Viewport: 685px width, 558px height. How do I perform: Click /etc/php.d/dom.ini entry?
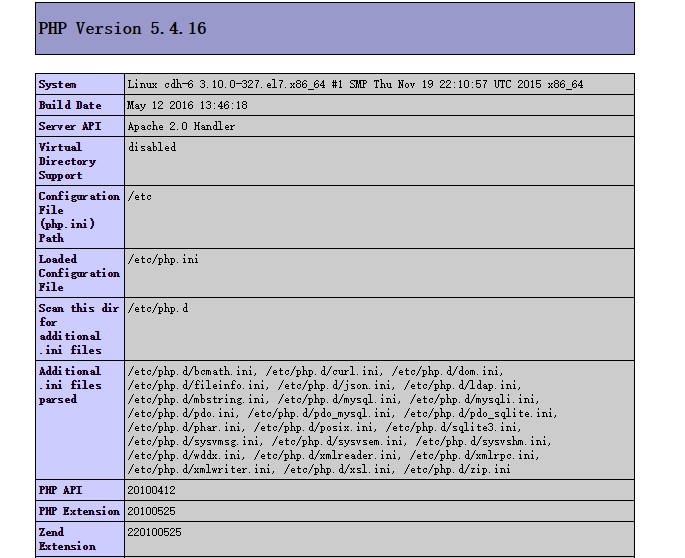click(x=445, y=371)
